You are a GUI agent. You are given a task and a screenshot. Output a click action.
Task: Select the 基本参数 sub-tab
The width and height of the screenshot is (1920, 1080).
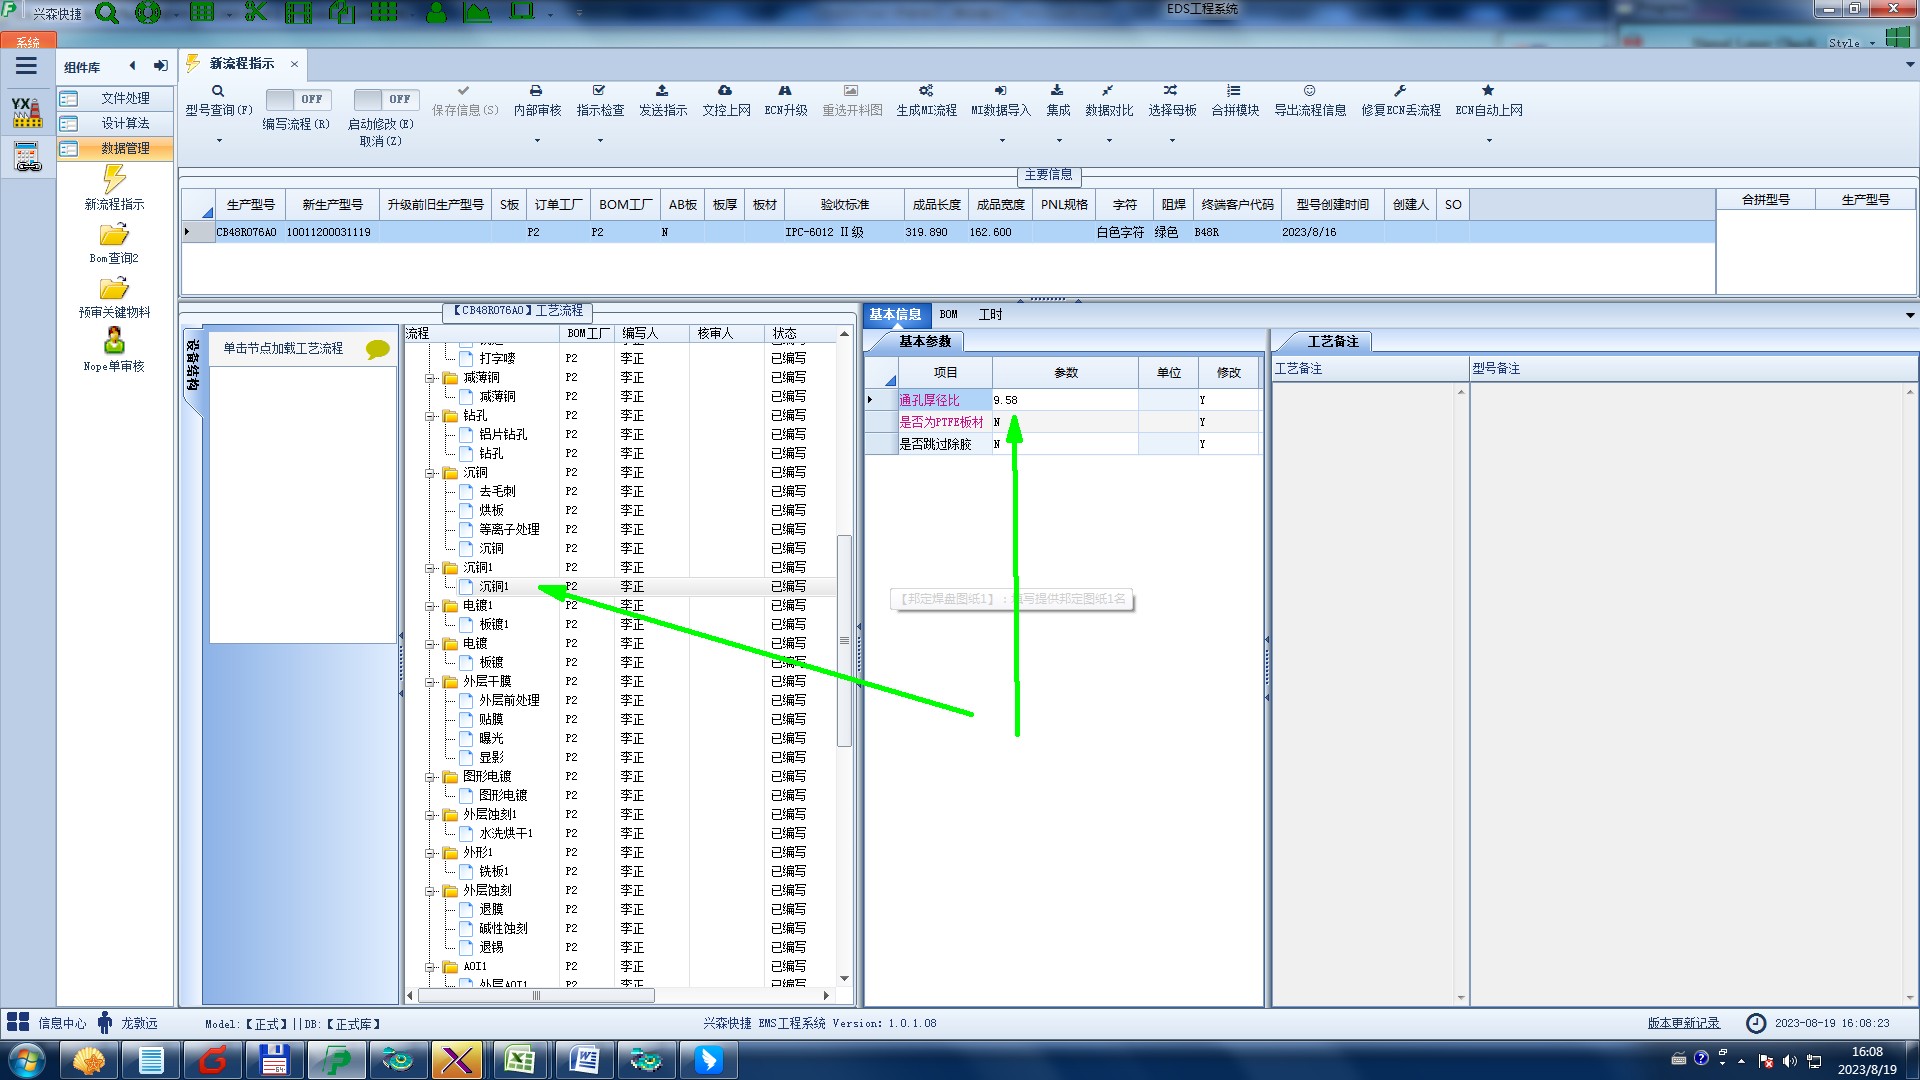(x=925, y=342)
